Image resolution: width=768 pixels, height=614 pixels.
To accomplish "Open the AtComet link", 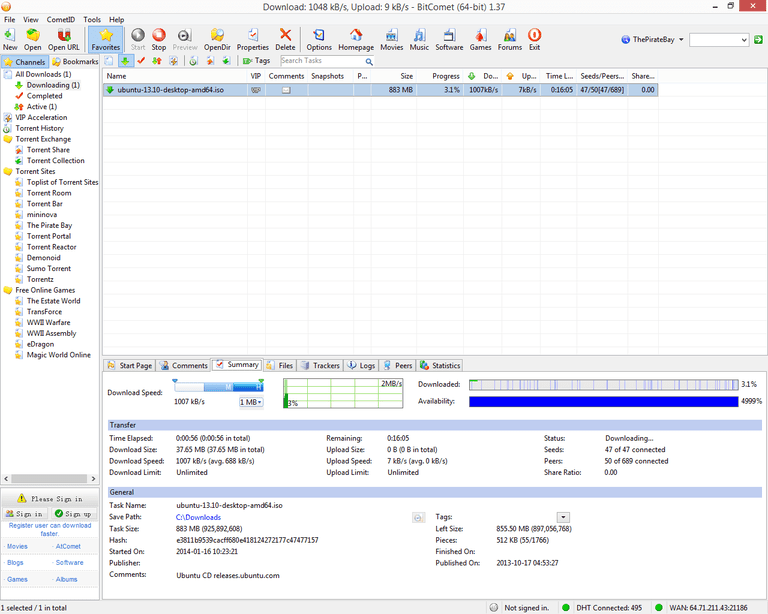I will [68, 546].
